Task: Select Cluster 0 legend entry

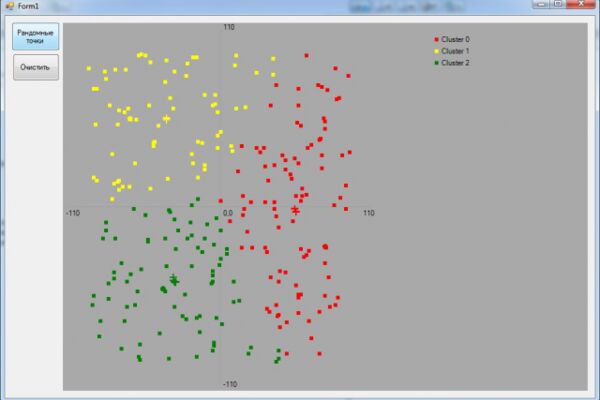Action: click(x=452, y=39)
